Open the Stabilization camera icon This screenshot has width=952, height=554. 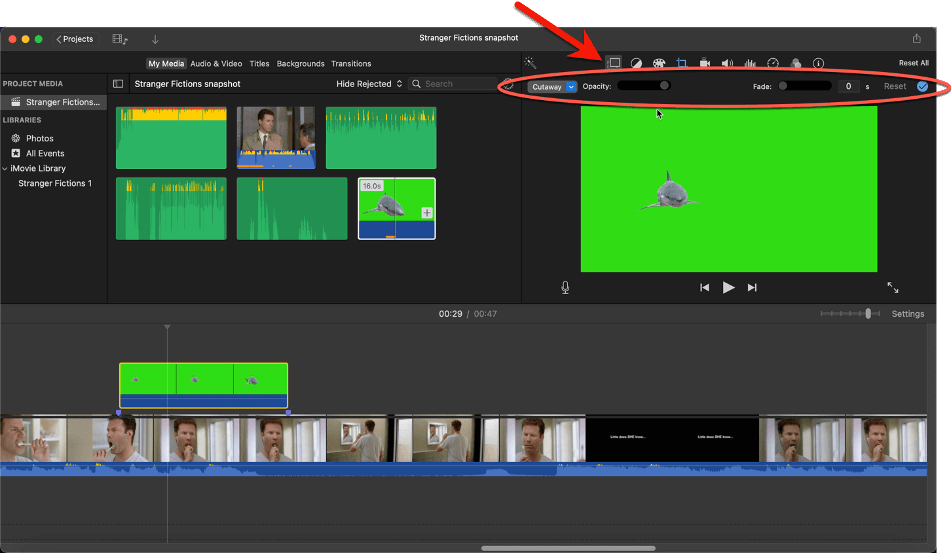[x=704, y=63]
